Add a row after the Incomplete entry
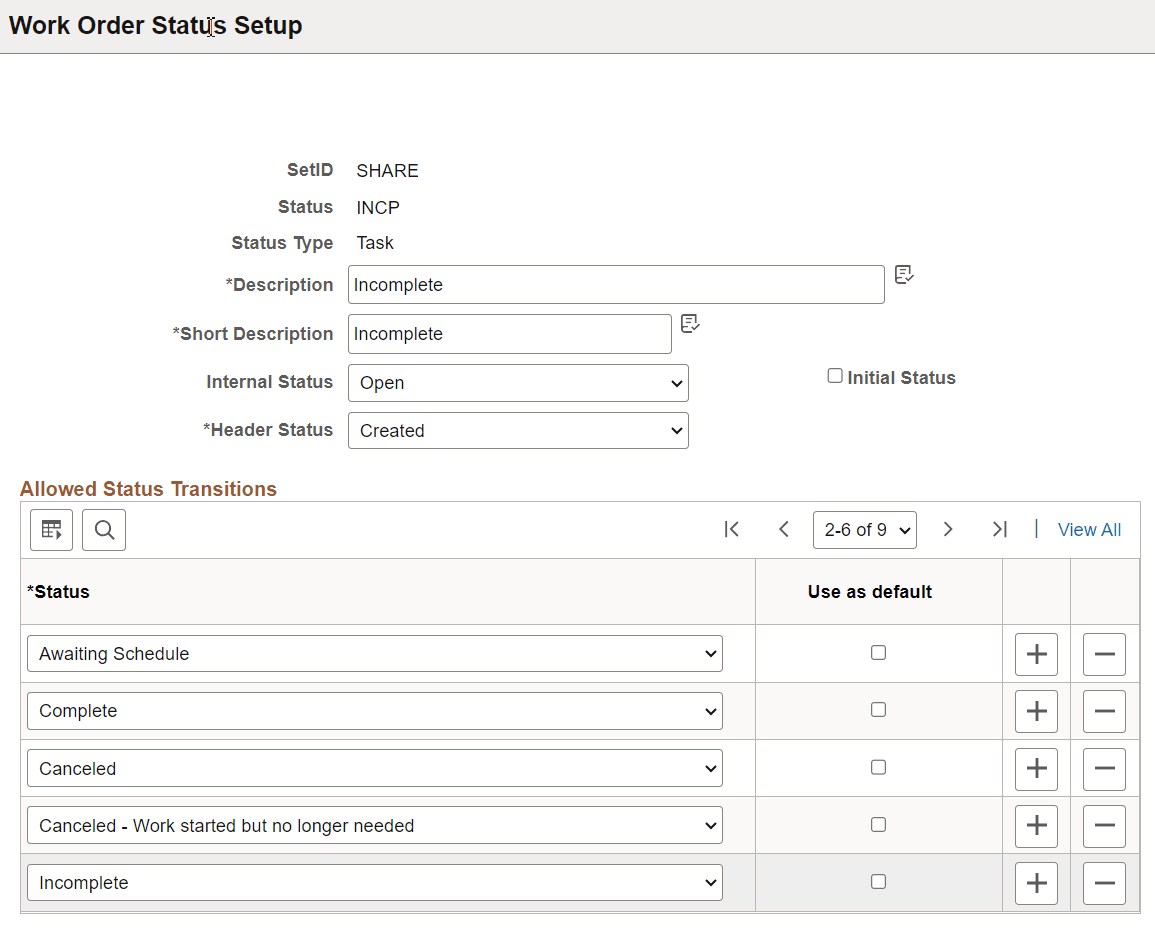 (x=1036, y=882)
